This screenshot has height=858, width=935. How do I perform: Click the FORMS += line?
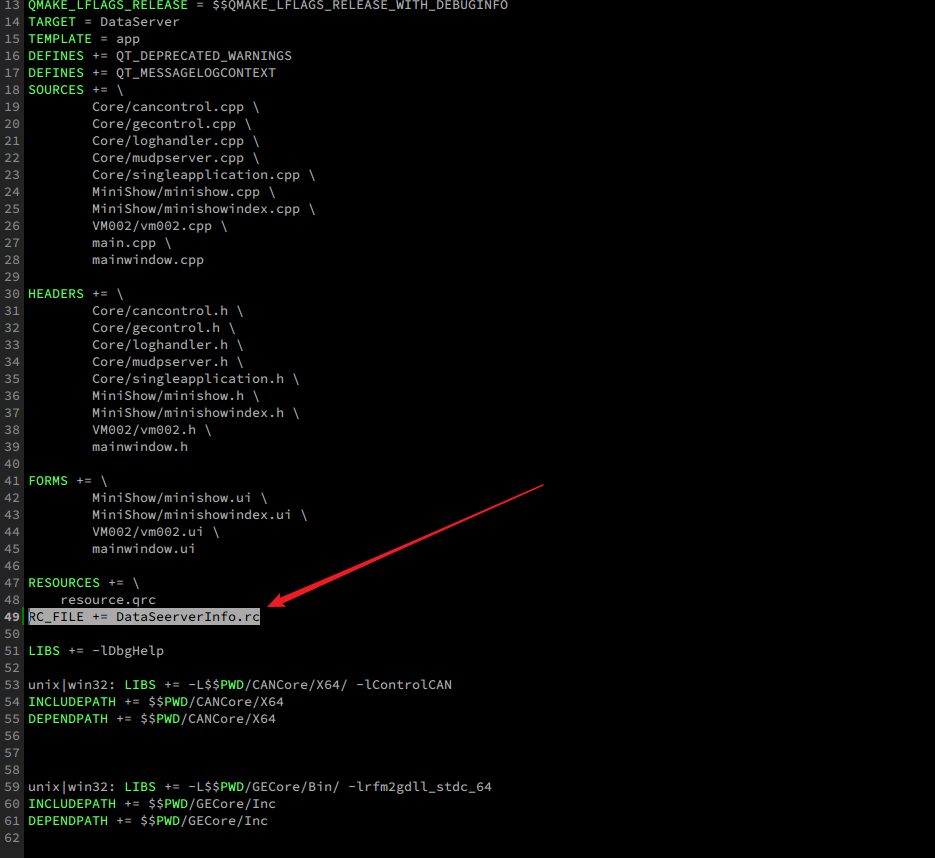[x=68, y=481]
